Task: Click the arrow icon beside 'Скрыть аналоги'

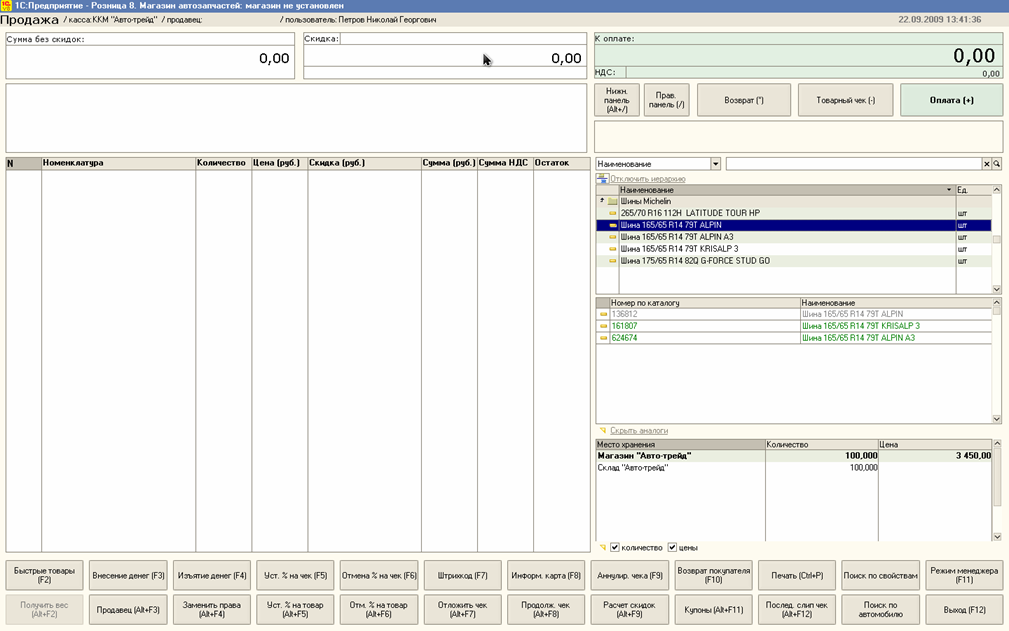Action: 603,430
